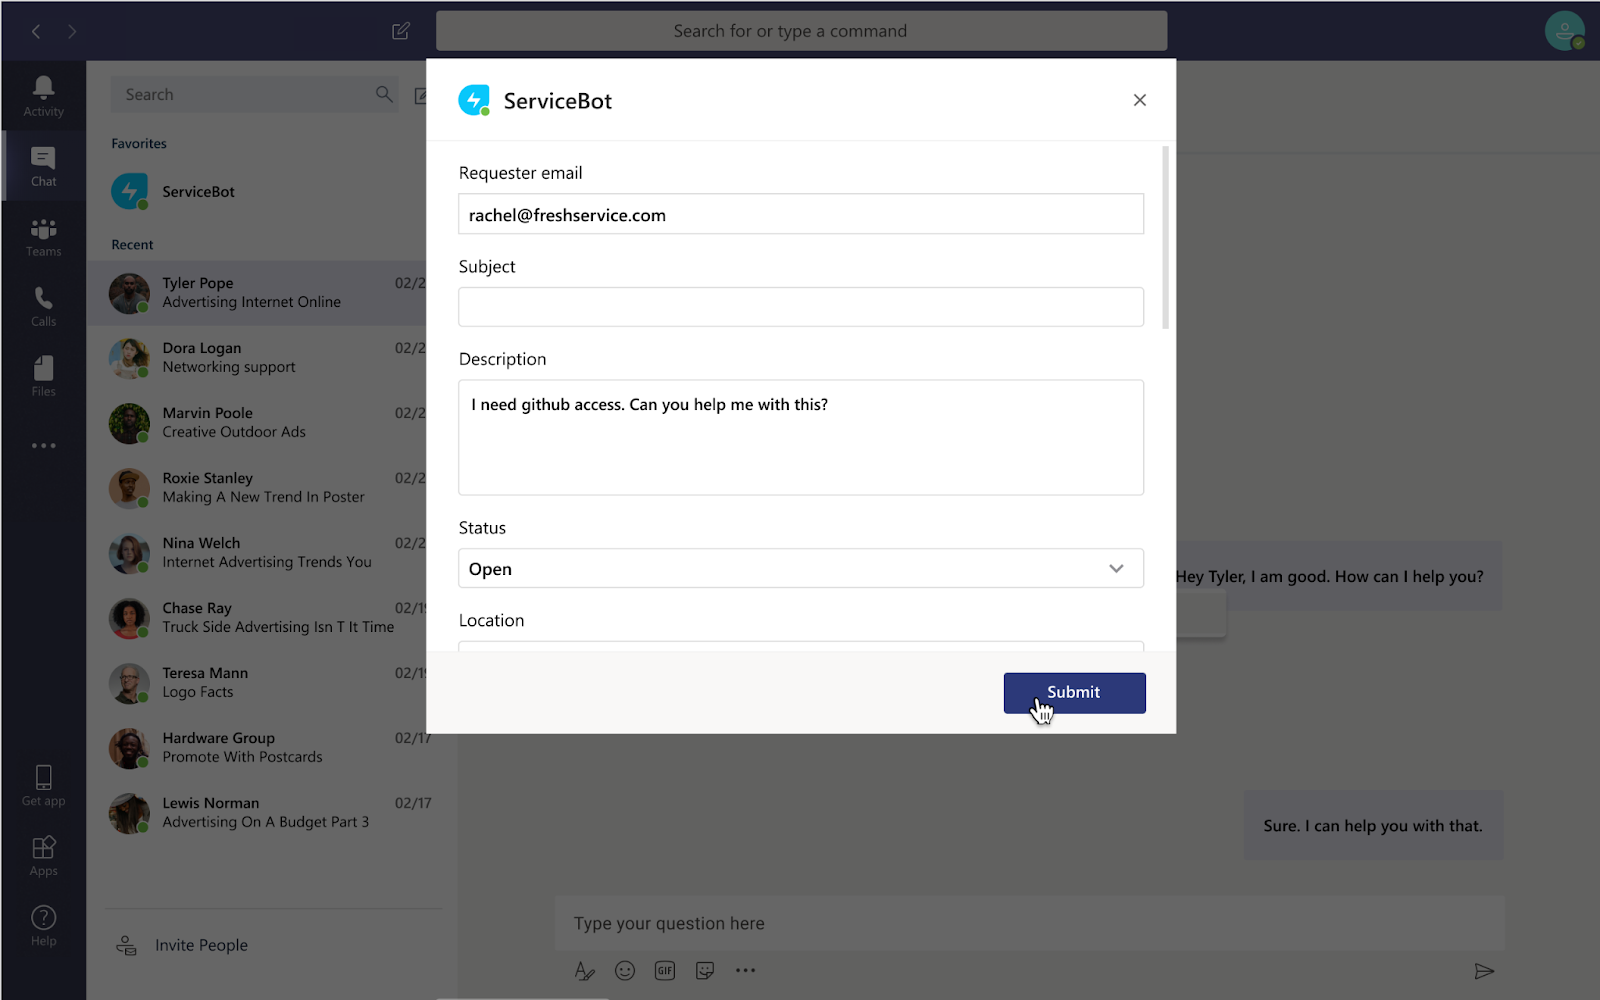
Task: Open Files in the sidebar
Action: point(43,376)
